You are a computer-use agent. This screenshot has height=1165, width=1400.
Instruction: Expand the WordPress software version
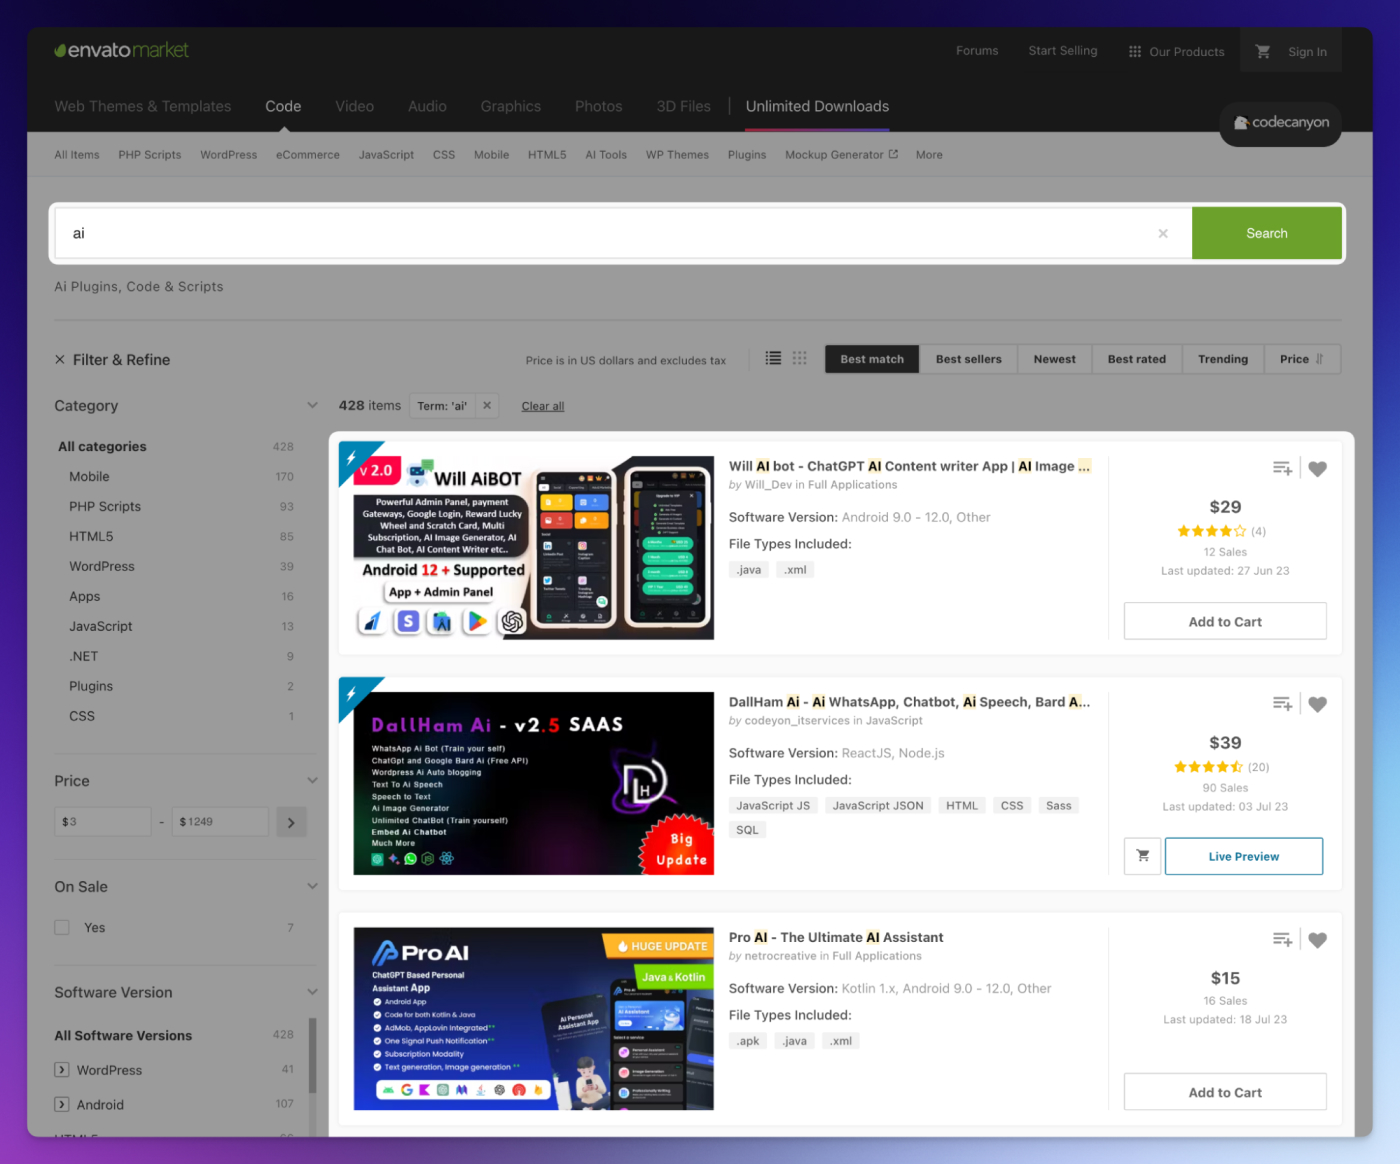pos(62,1070)
